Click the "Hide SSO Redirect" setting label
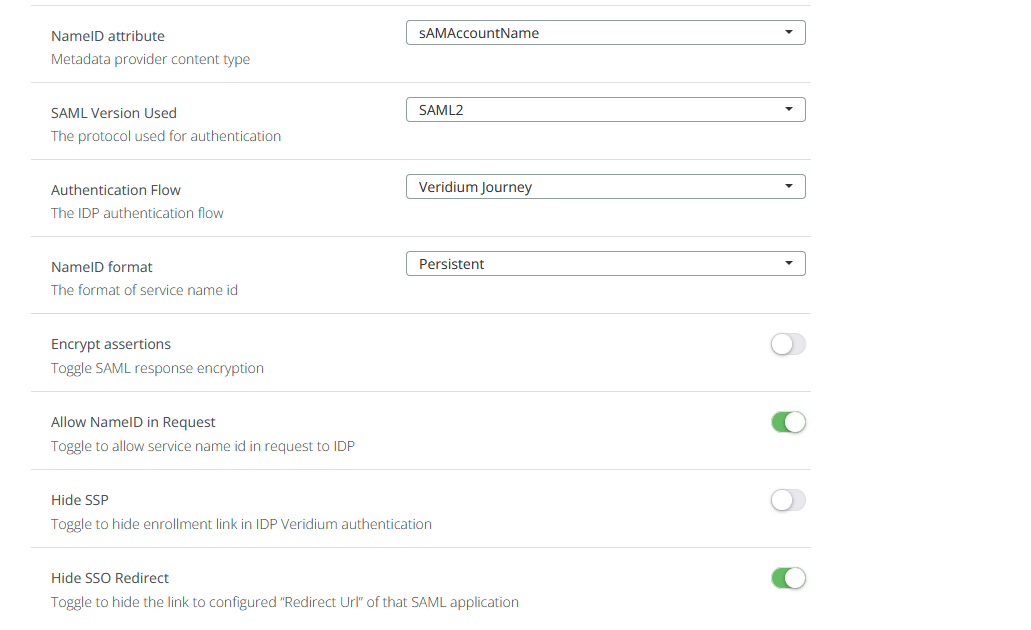The height and width of the screenshot is (630, 1031). coord(110,578)
